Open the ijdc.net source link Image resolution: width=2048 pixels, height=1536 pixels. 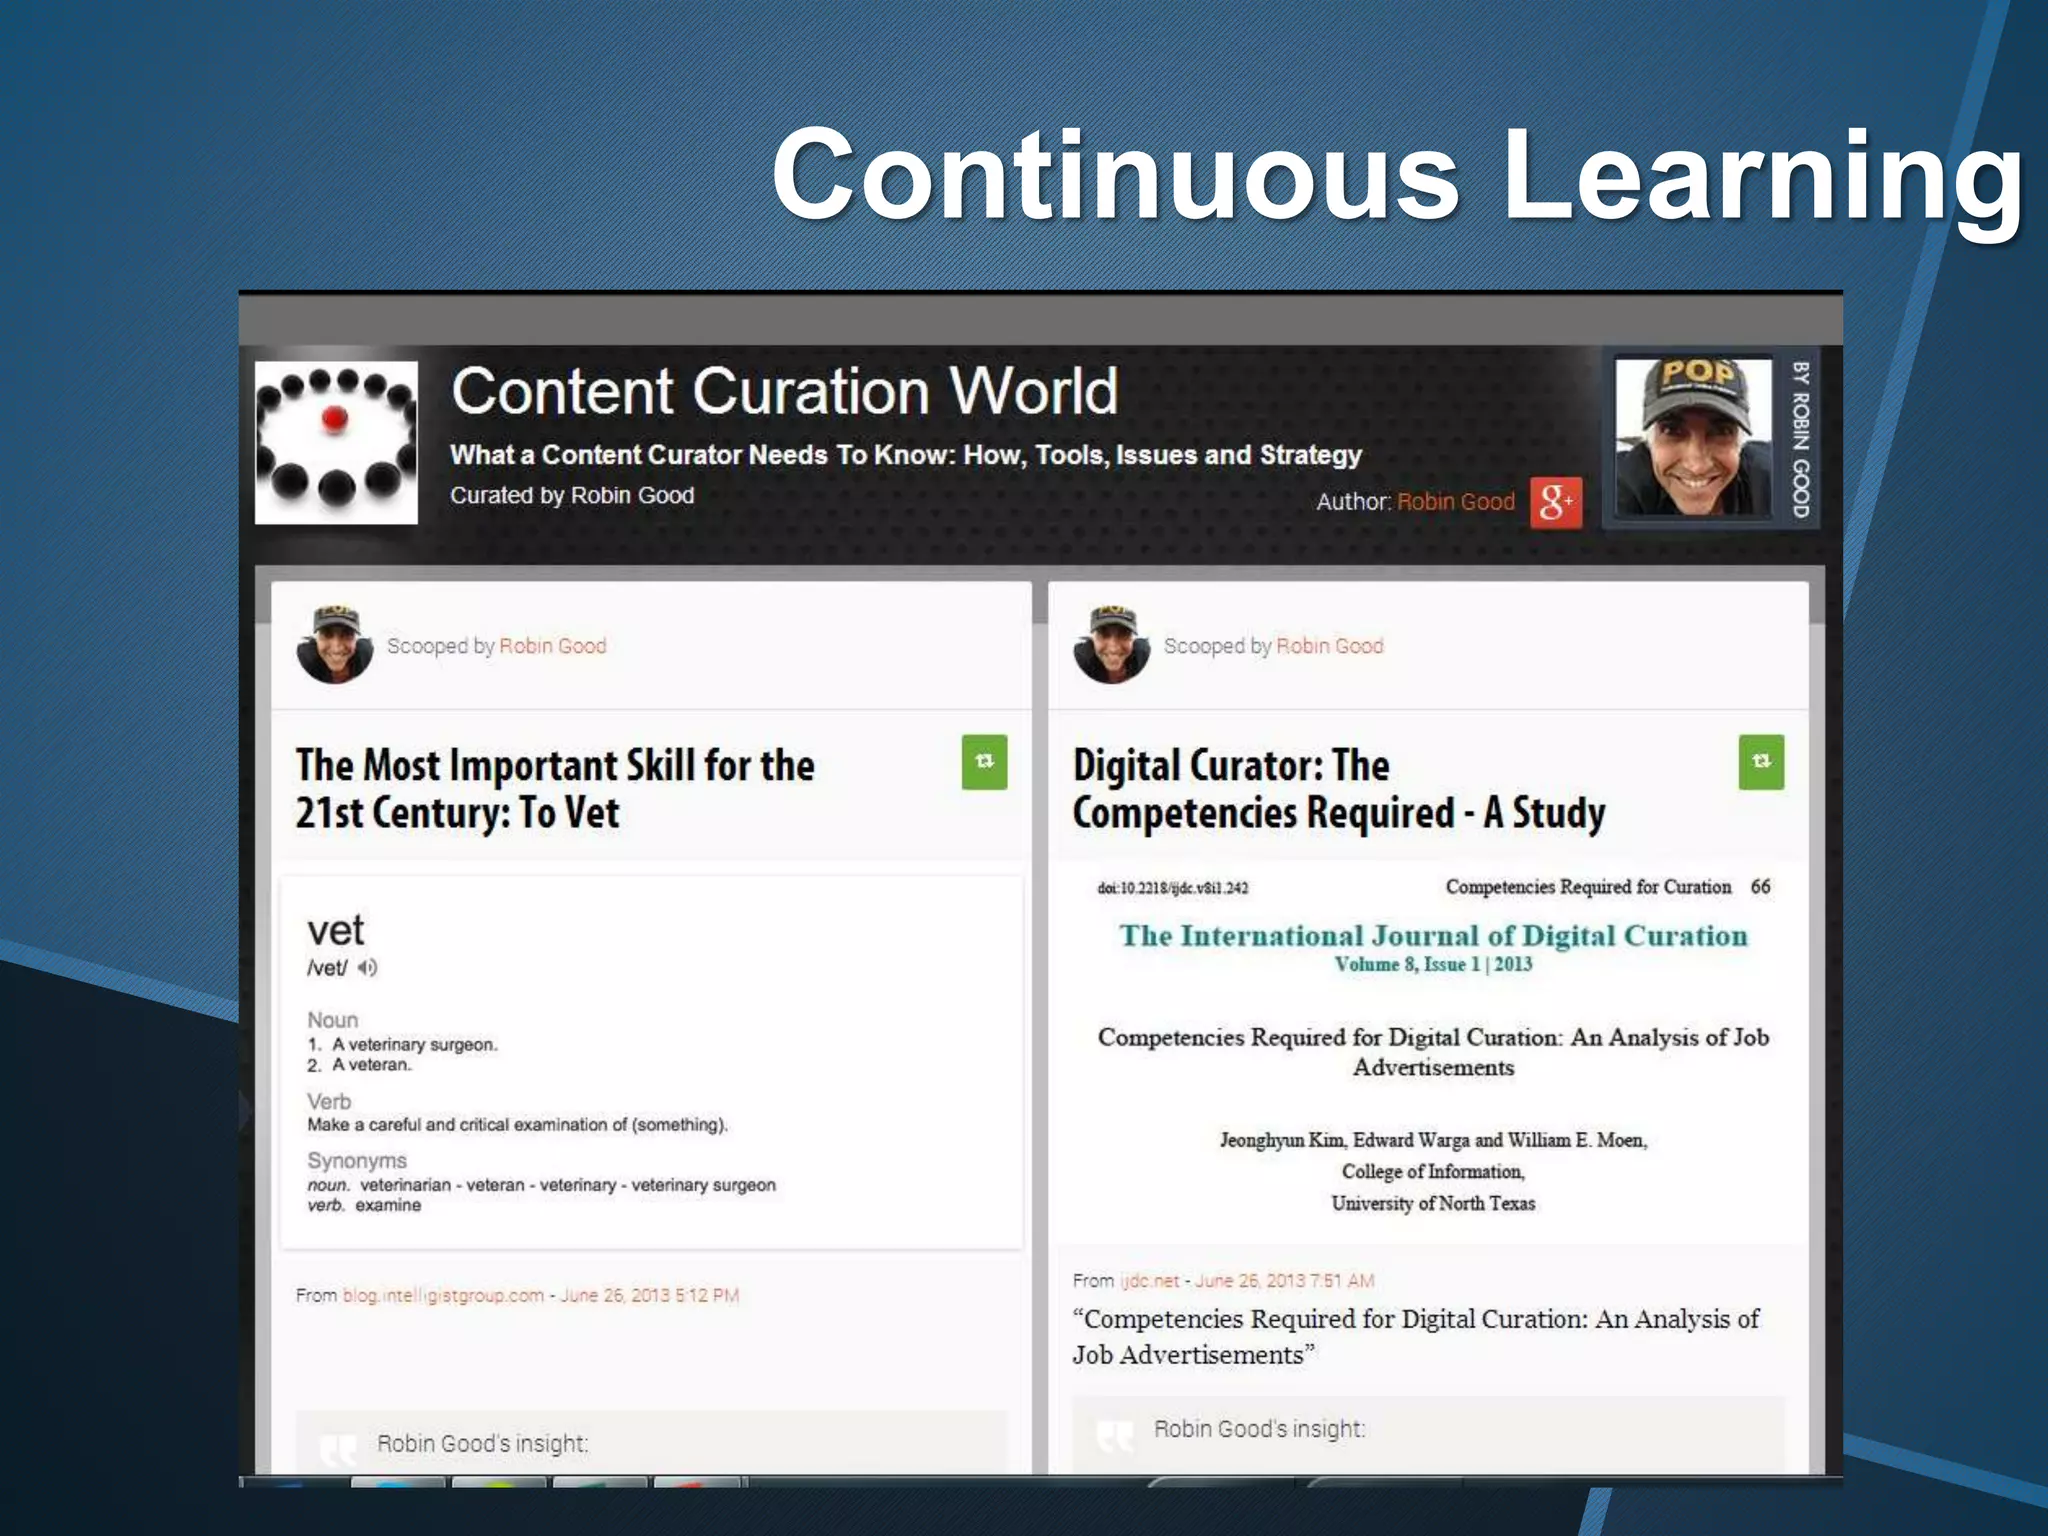pyautogui.click(x=1149, y=1281)
